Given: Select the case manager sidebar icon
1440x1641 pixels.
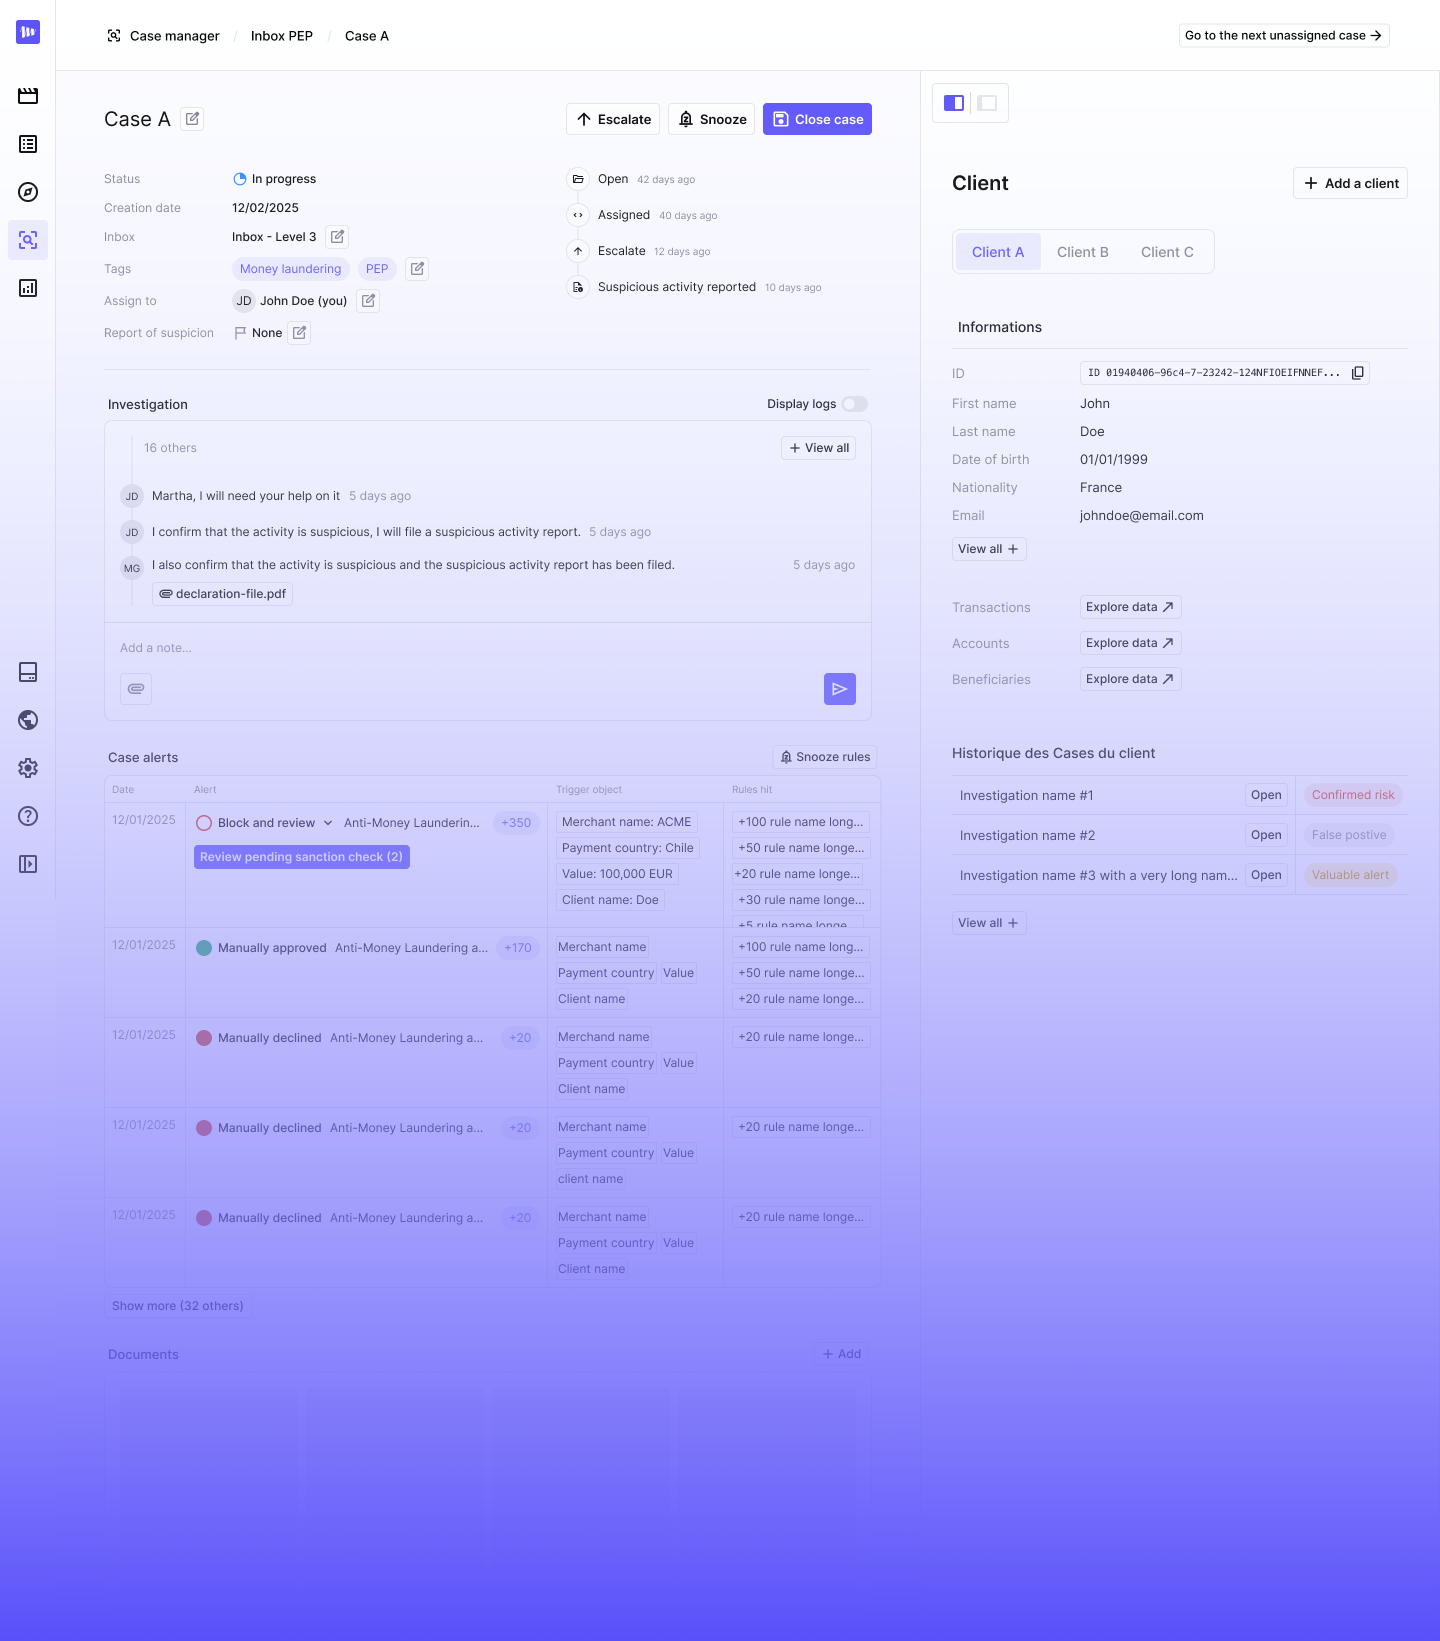Looking at the screenshot, I should click(x=28, y=240).
